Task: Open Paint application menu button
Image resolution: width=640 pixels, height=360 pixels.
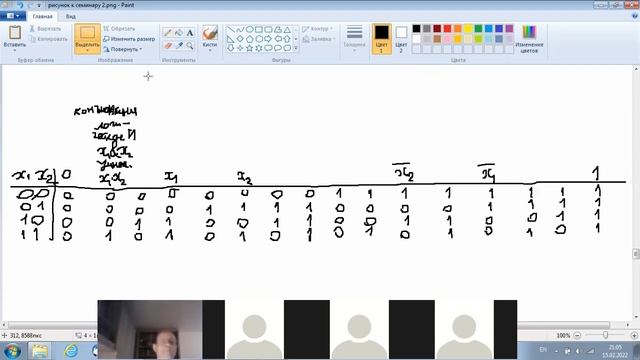Action: [13, 16]
